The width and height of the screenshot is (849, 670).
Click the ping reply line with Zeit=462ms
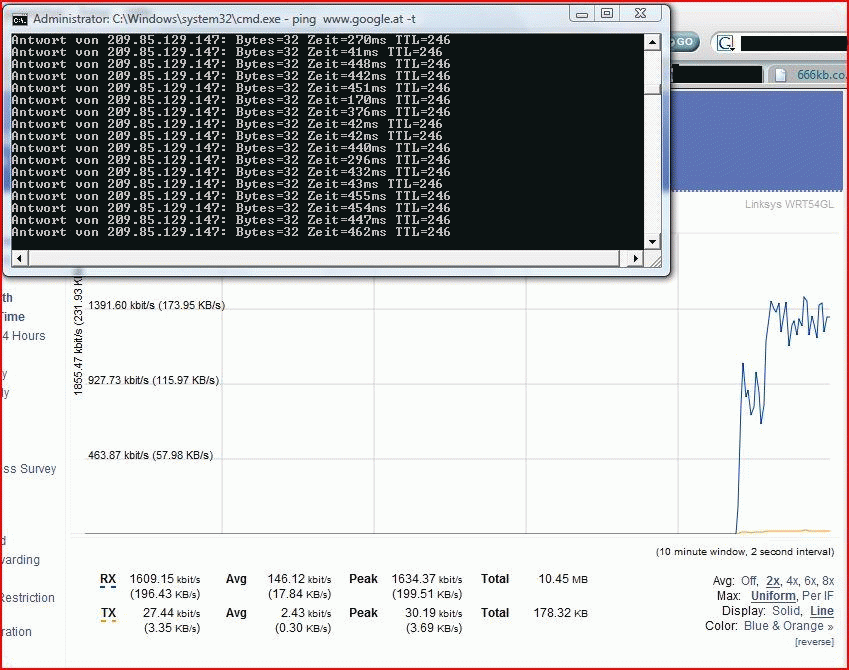[x=231, y=232]
